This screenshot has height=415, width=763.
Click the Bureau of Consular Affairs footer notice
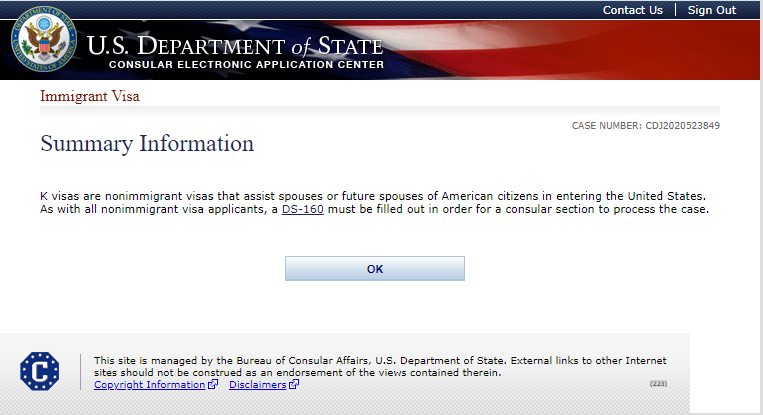coord(380,366)
